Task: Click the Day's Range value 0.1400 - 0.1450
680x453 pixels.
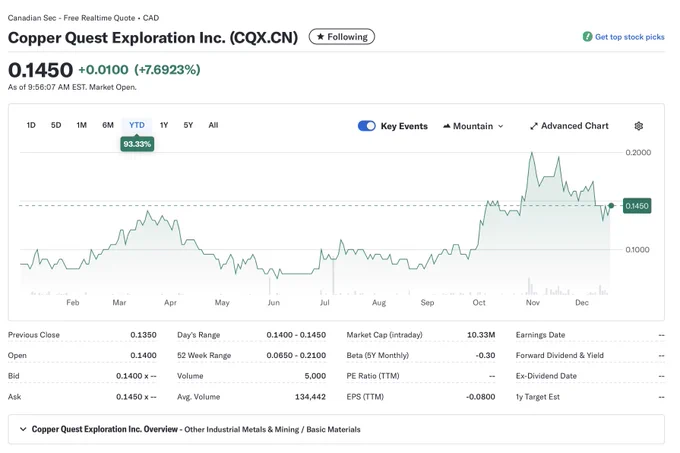Action: [296, 335]
